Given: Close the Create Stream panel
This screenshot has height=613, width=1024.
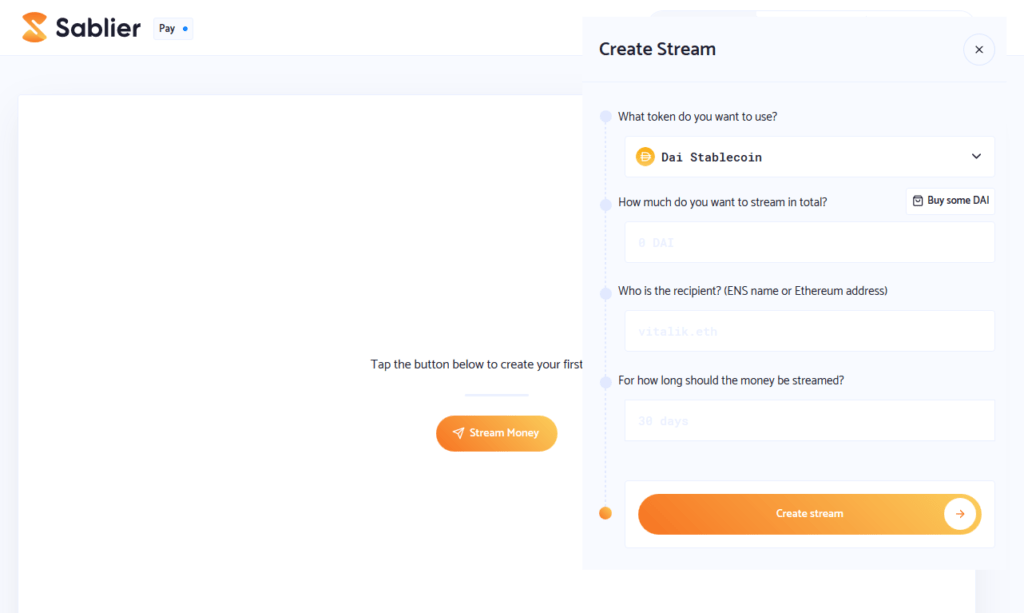Looking at the screenshot, I should pyautogui.click(x=978, y=49).
